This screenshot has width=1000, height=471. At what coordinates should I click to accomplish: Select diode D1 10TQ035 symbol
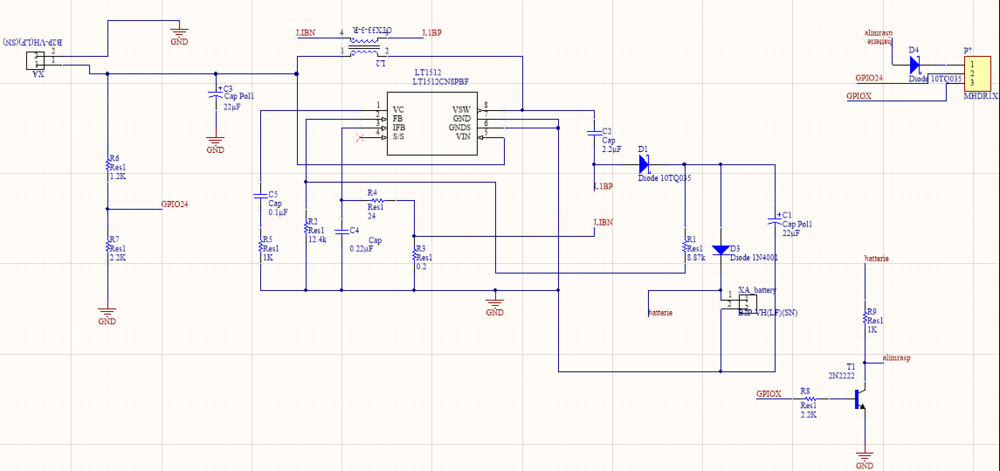pyautogui.click(x=645, y=163)
